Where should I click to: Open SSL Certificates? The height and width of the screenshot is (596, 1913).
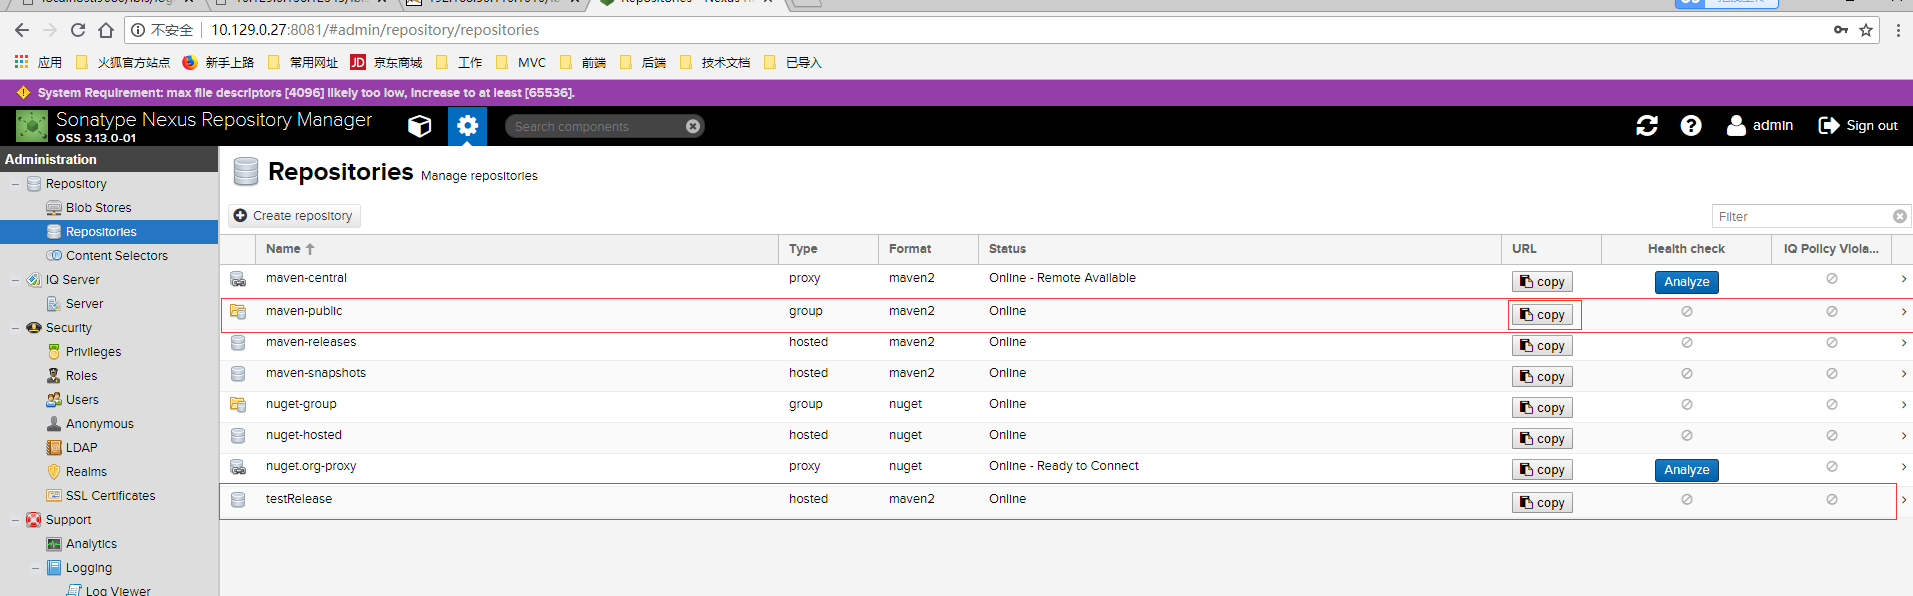point(110,496)
